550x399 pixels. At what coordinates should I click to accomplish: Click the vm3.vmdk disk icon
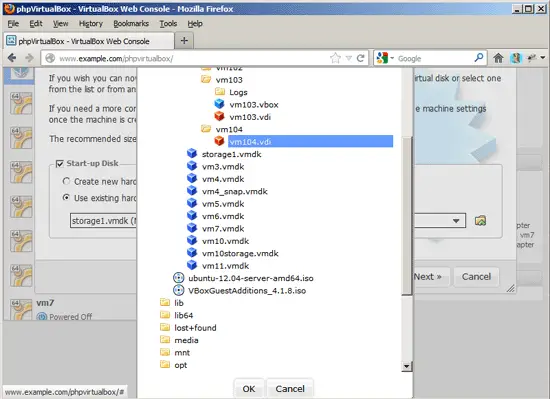click(192, 166)
